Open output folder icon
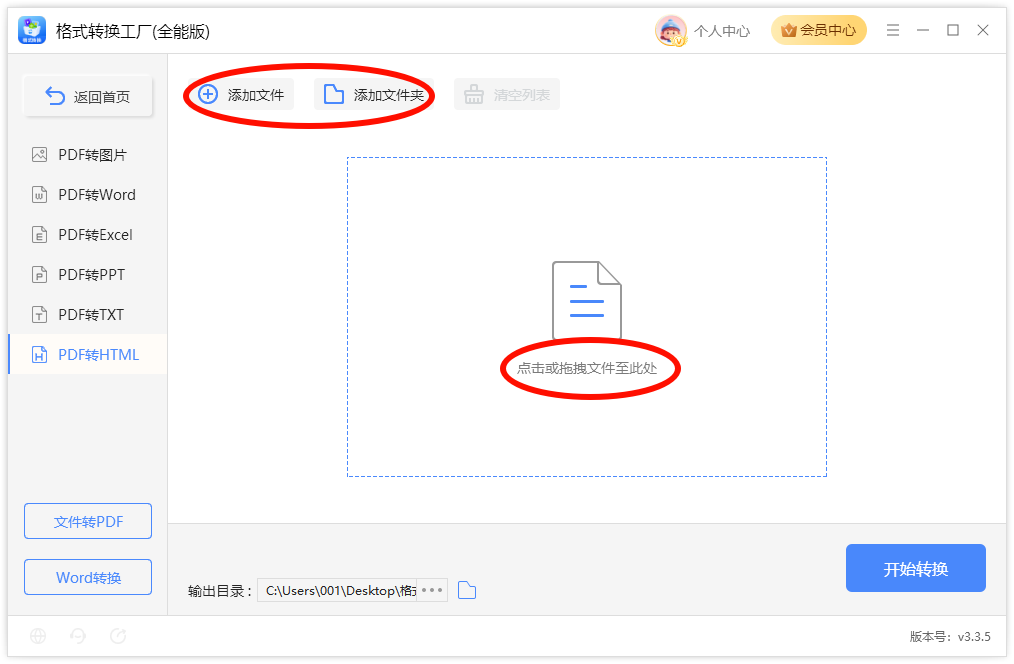This screenshot has height=664, width=1014. 467,590
